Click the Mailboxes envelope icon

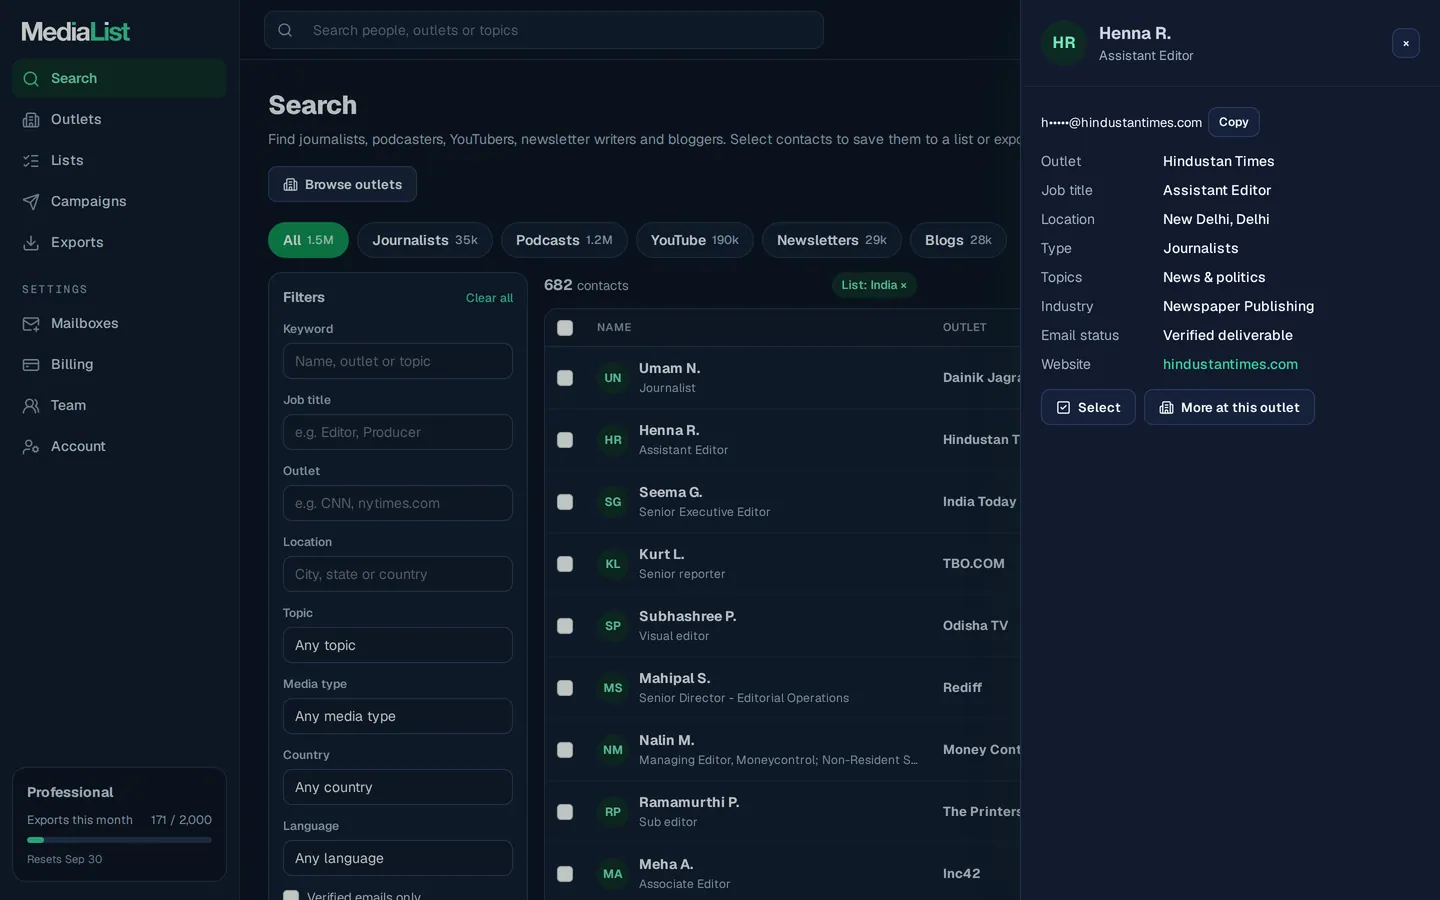[31, 324]
